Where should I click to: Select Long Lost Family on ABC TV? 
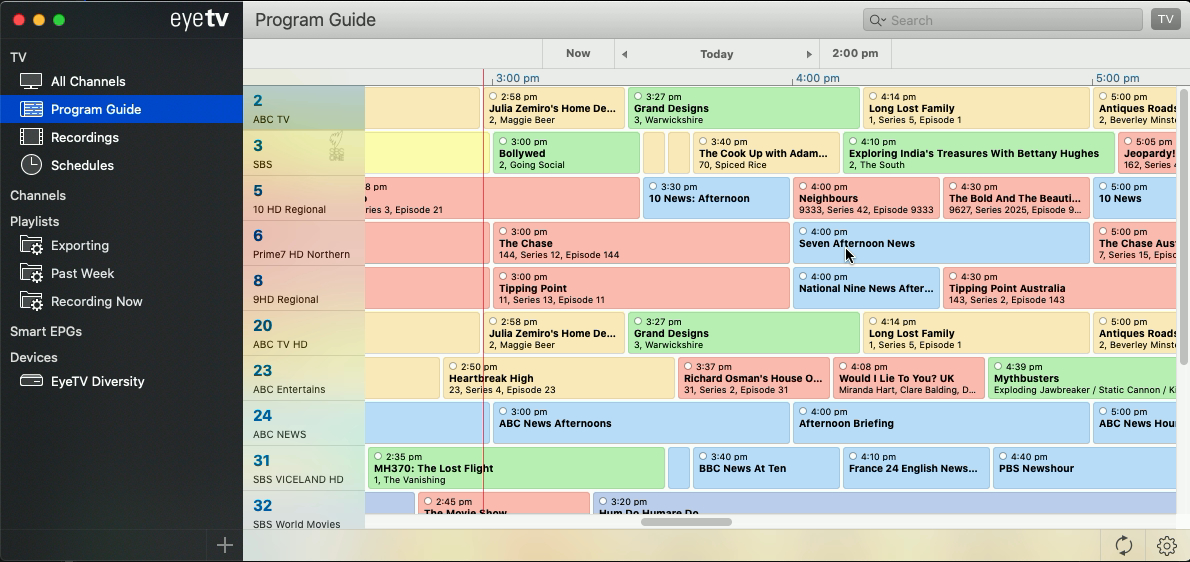(976, 108)
